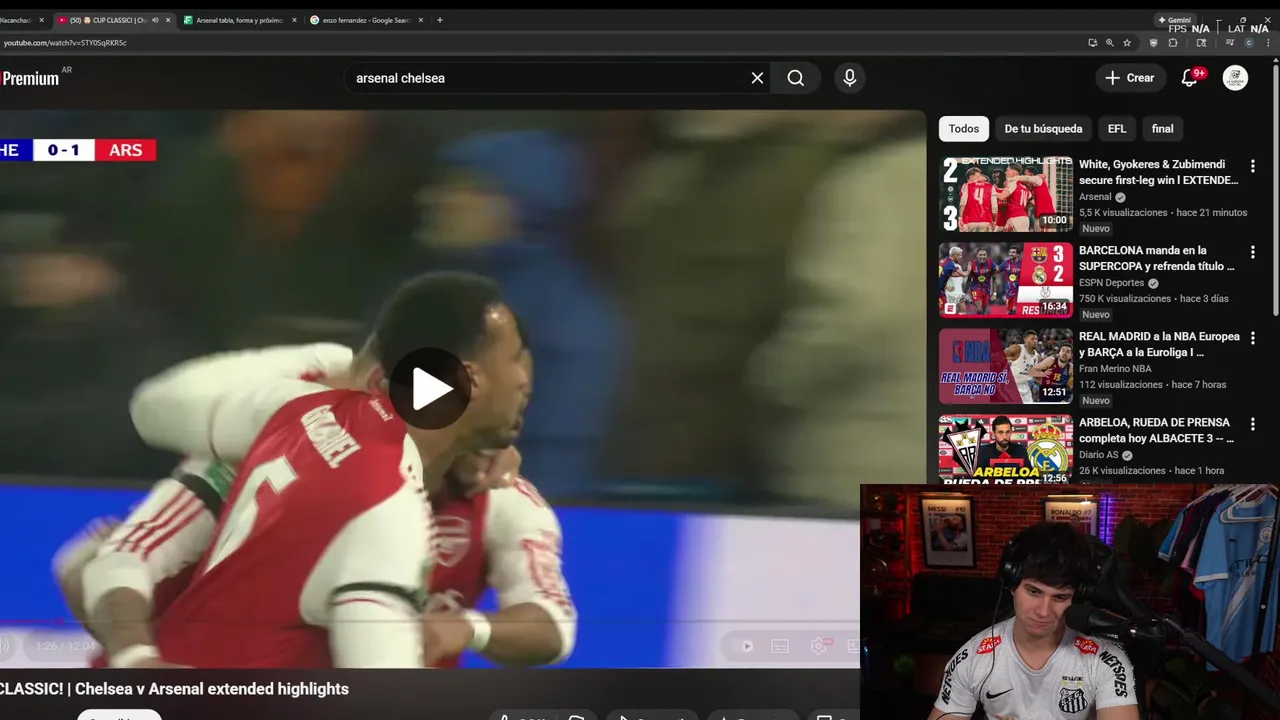The image size is (1280, 720).
Task: Toggle subtitles in the video player
Action: point(781,646)
